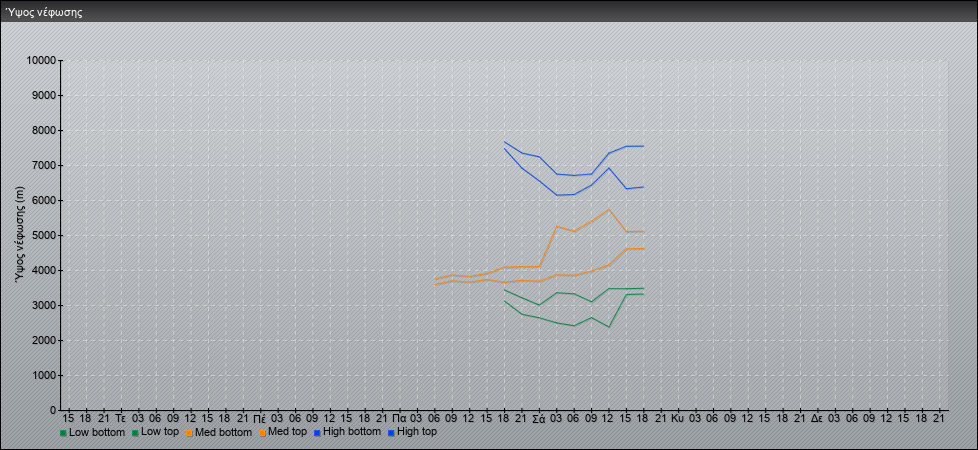Click the '6000' y-axis label
The image size is (978, 450).
(x=44, y=200)
